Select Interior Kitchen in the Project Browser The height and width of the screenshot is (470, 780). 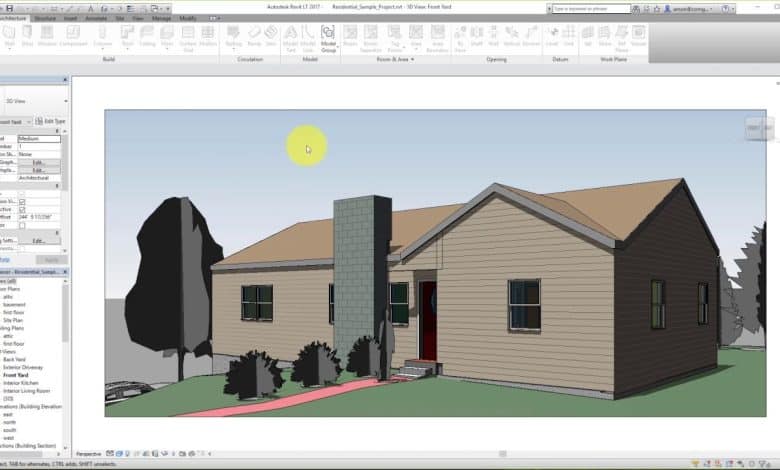tap(20, 383)
